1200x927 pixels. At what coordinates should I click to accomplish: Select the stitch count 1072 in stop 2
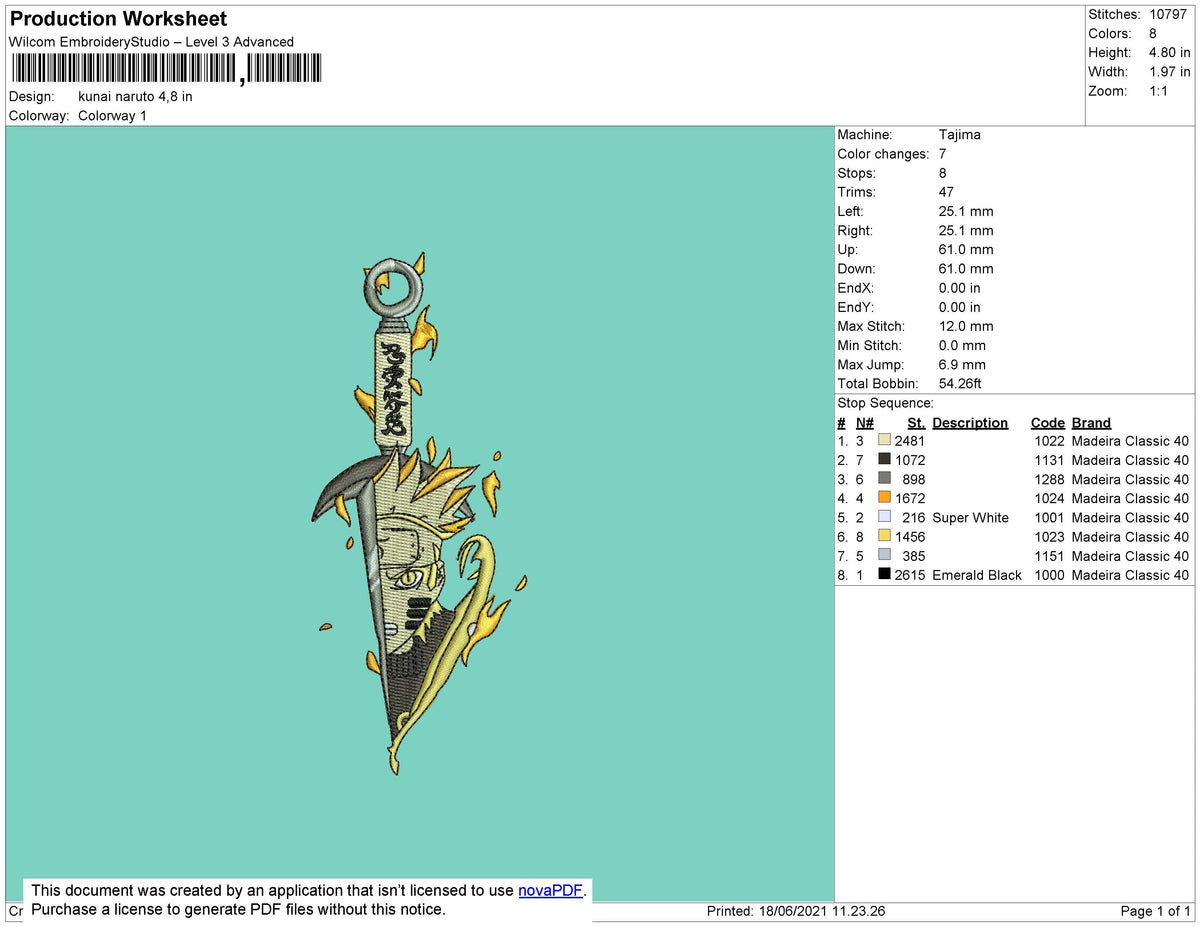tap(910, 460)
